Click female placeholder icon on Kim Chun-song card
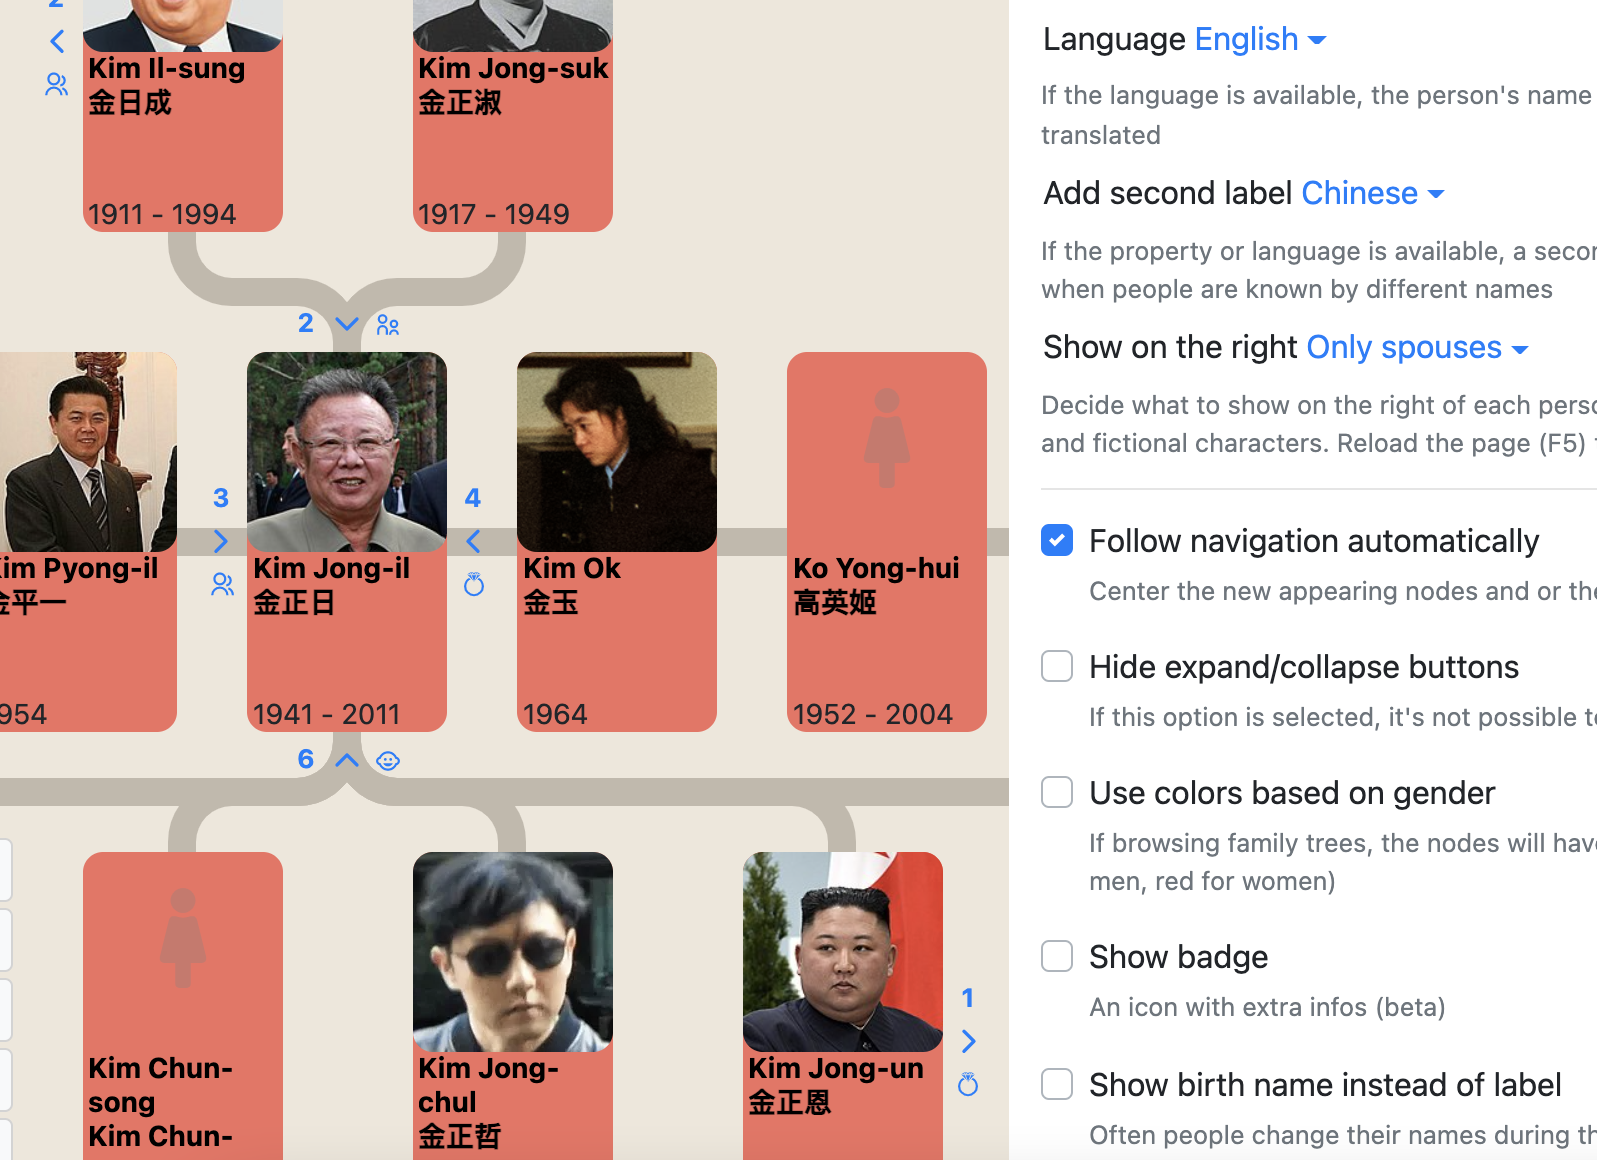This screenshot has height=1160, width=1597. coord(182,938)
